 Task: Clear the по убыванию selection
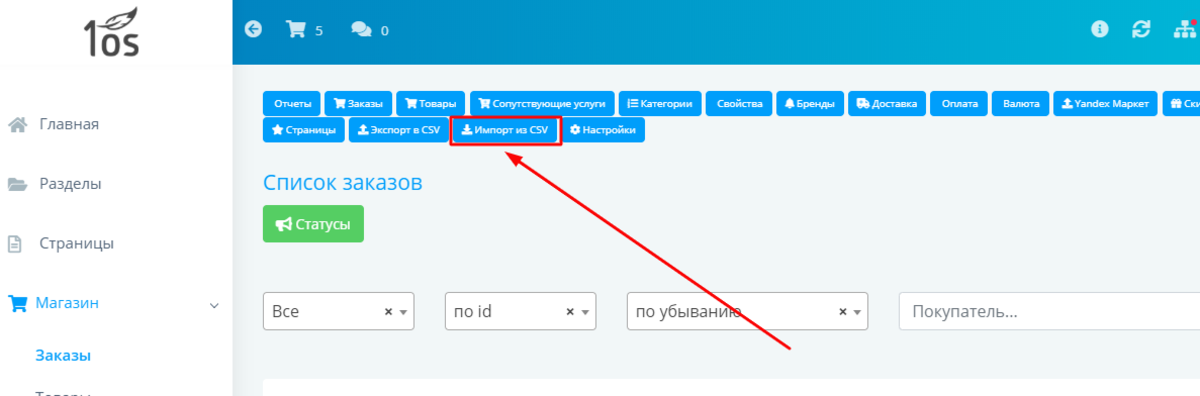[842, 311]
